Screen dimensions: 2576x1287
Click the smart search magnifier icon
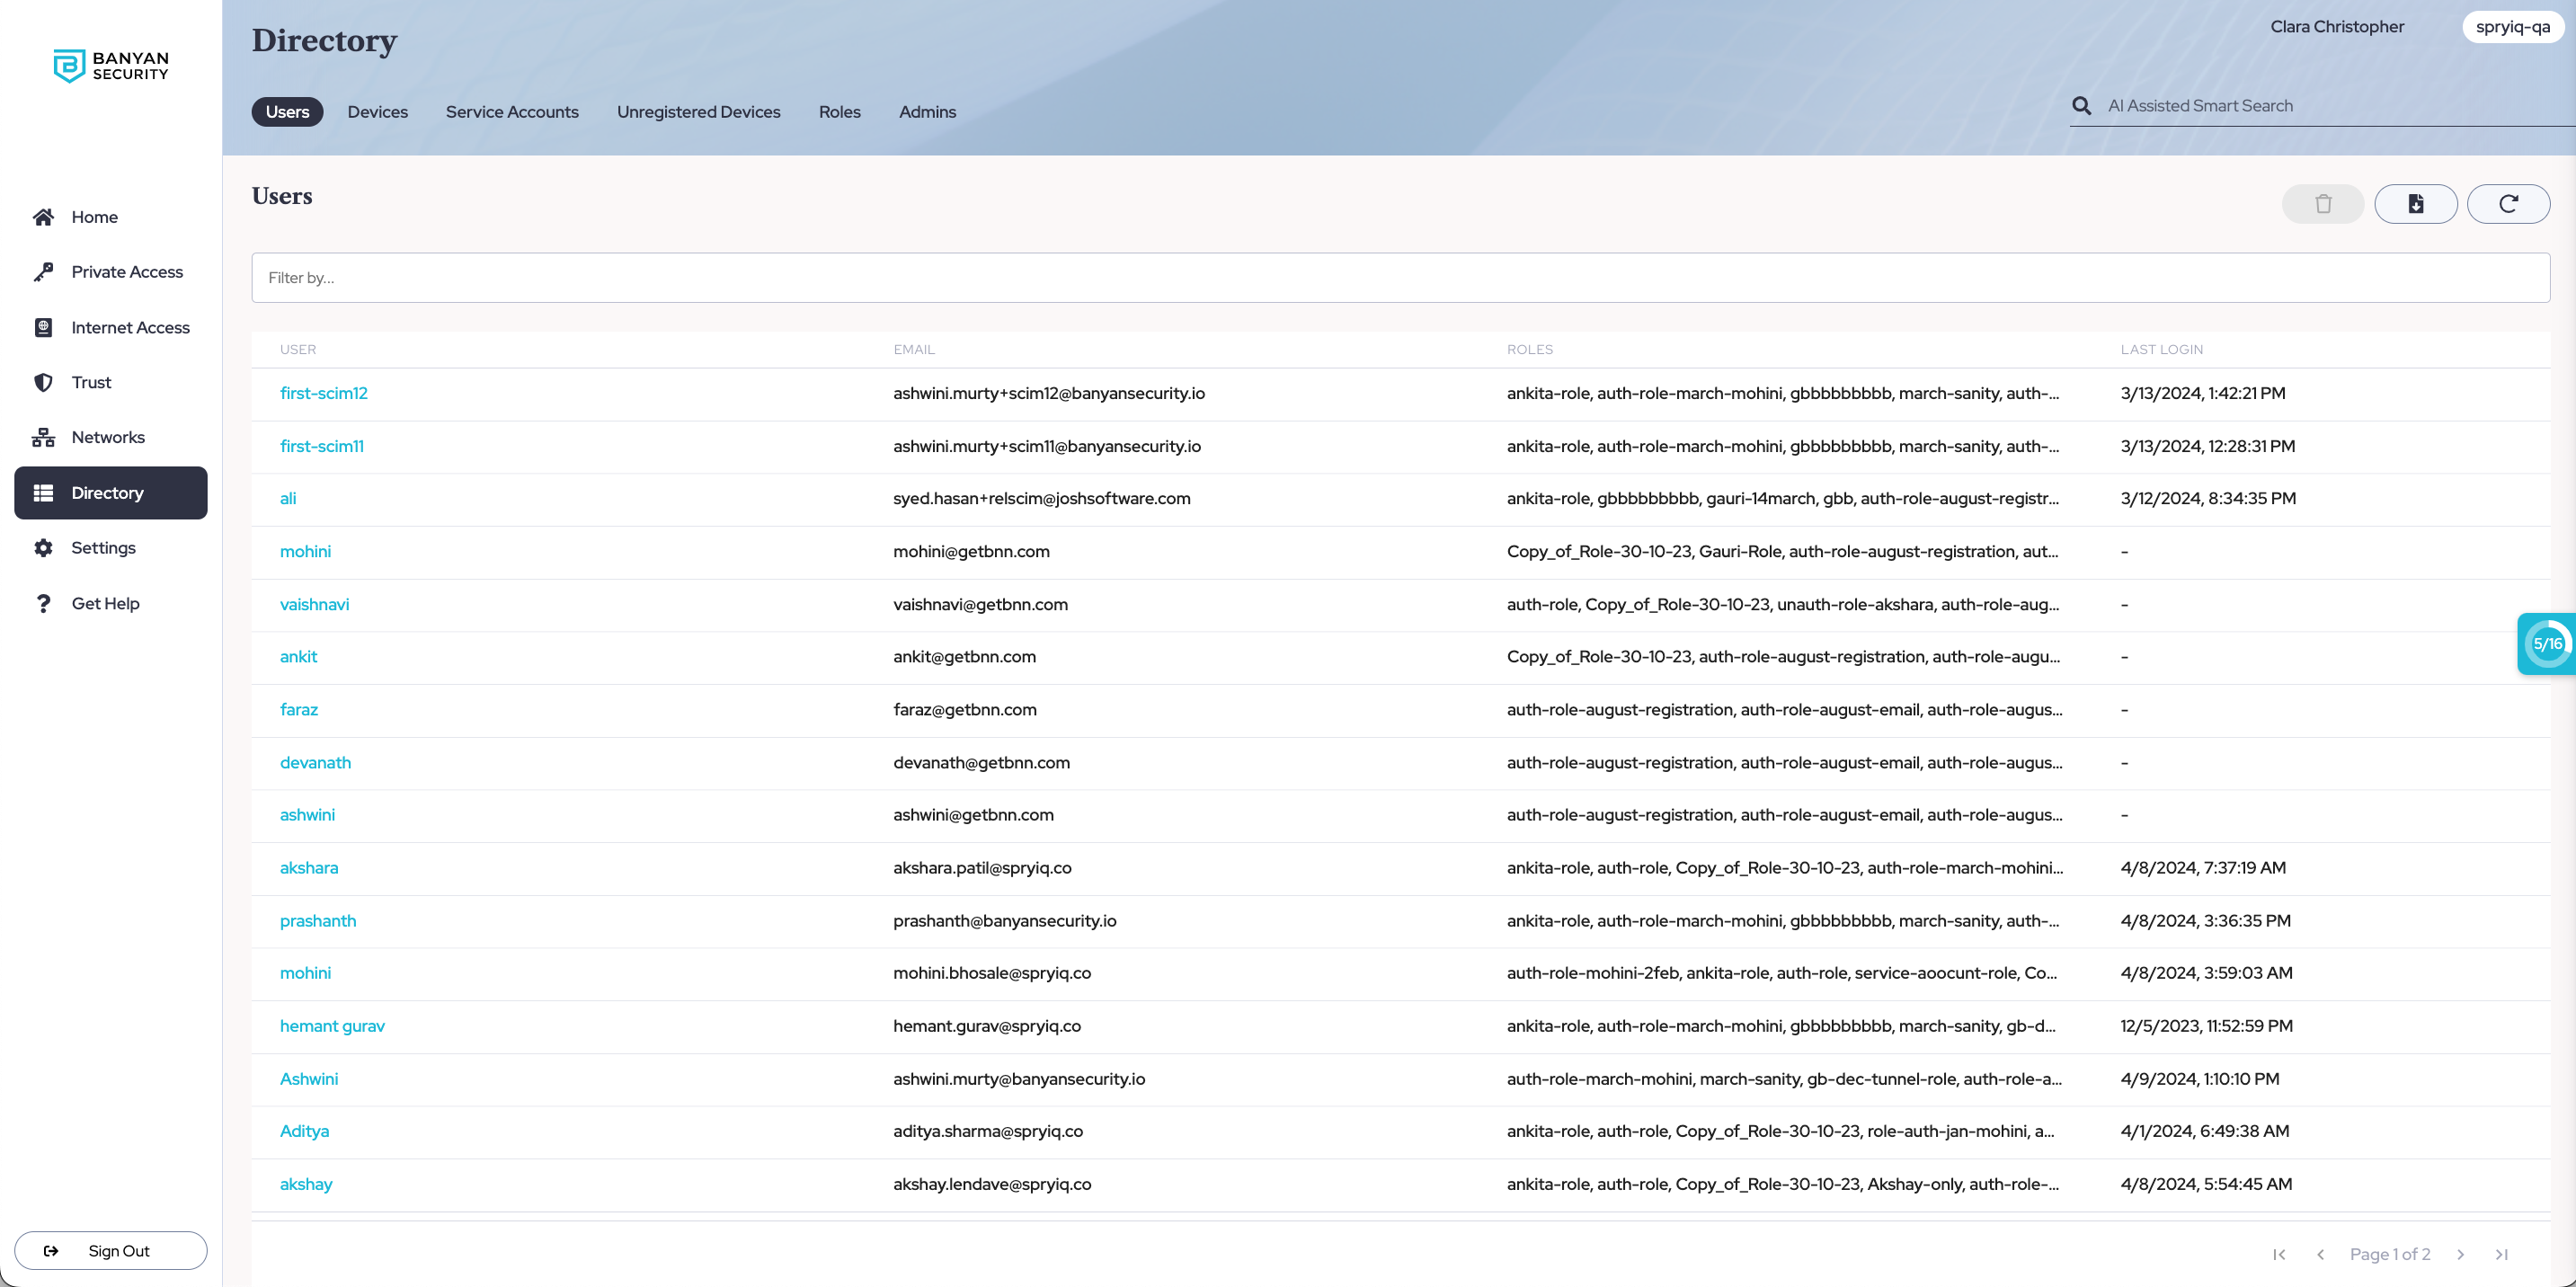[2081, 106]
